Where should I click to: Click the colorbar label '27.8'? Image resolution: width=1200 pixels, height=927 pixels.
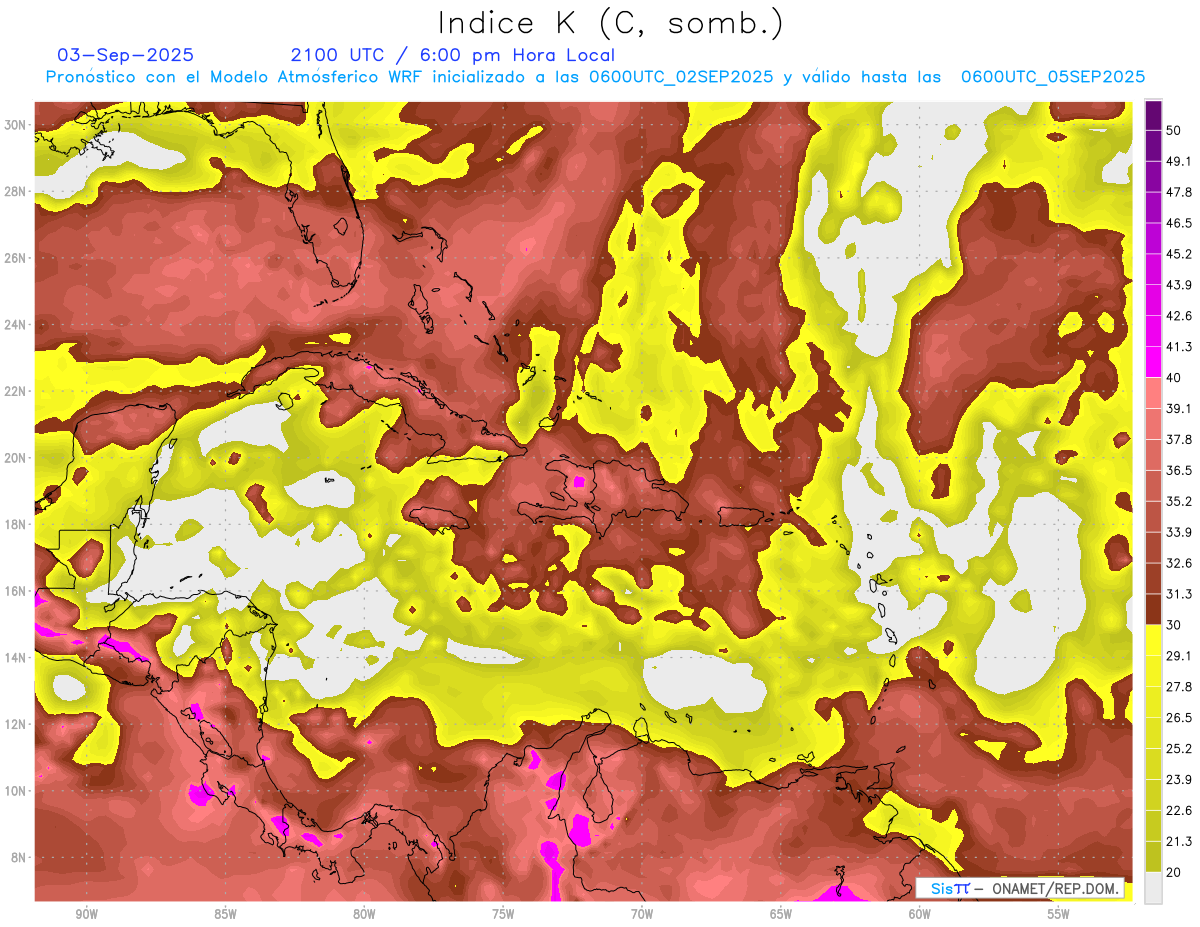click(1178, 687)
